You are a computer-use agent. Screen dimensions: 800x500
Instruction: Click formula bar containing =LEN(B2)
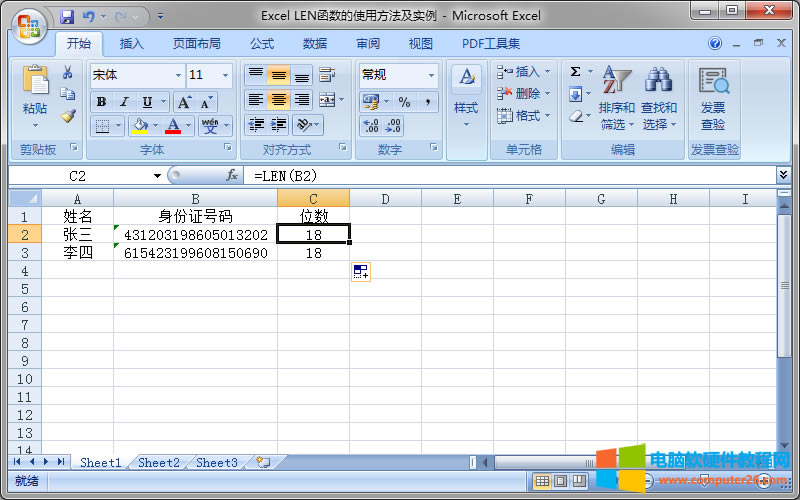(x=510, y=176)
